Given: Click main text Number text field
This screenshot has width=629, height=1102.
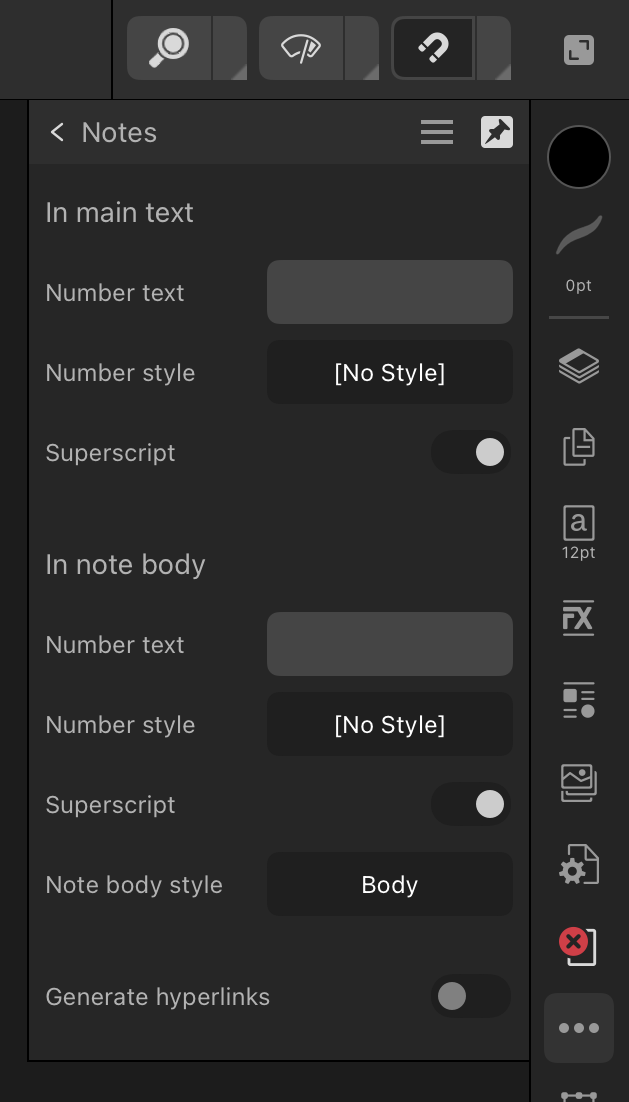Looking at the screenshot, I should pos(390,293).
